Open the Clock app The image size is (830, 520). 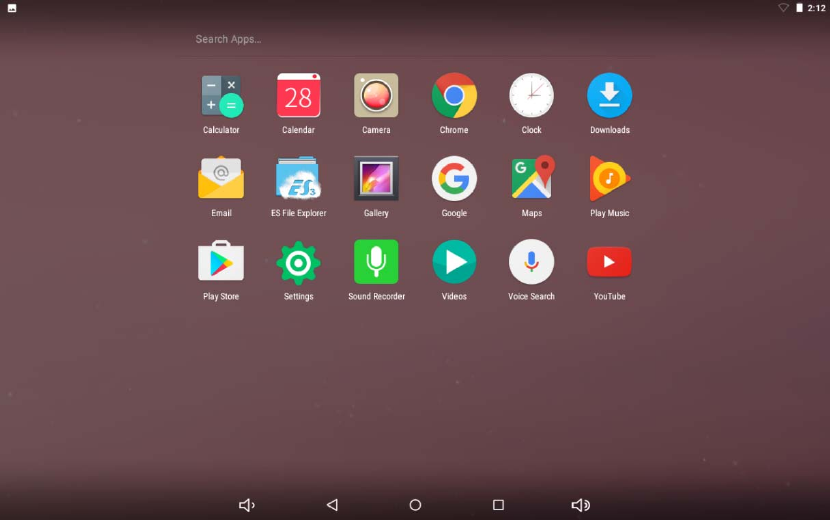531,96
